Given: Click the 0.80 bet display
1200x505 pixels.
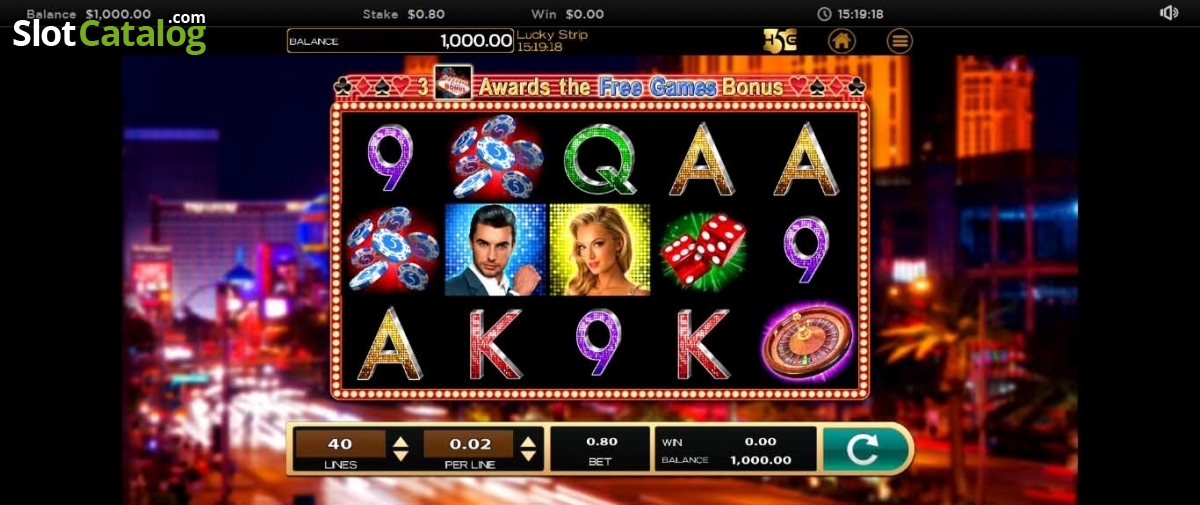Looking at the screenshot, I should [x=601, y=449].
